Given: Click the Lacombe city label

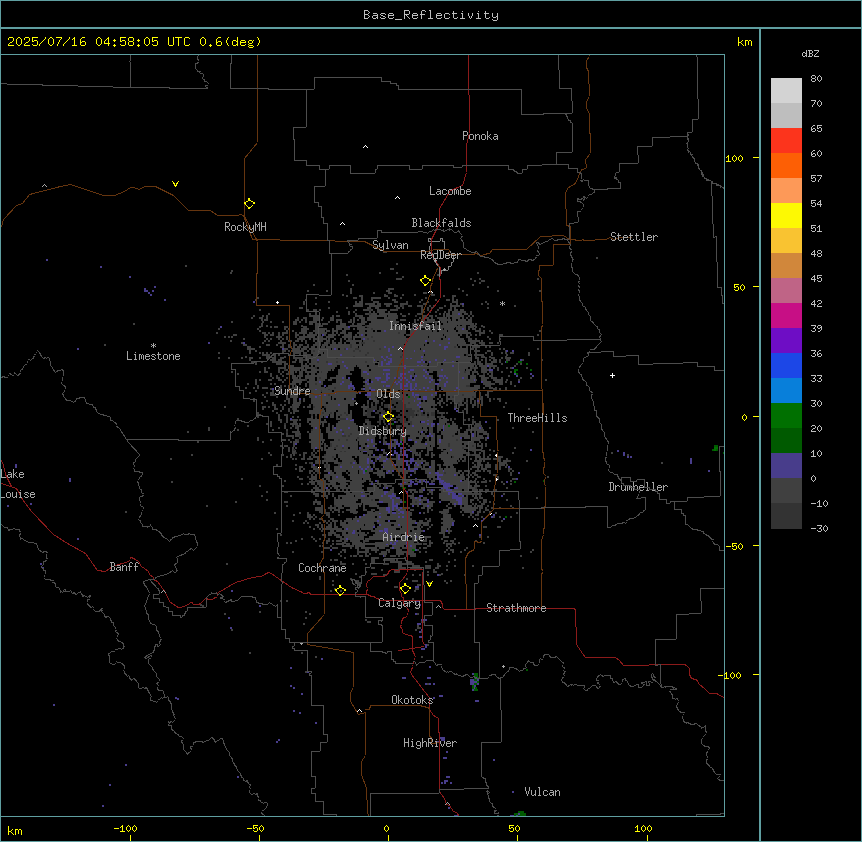Looking at the screenshot, I should click(x=450, y=191).
